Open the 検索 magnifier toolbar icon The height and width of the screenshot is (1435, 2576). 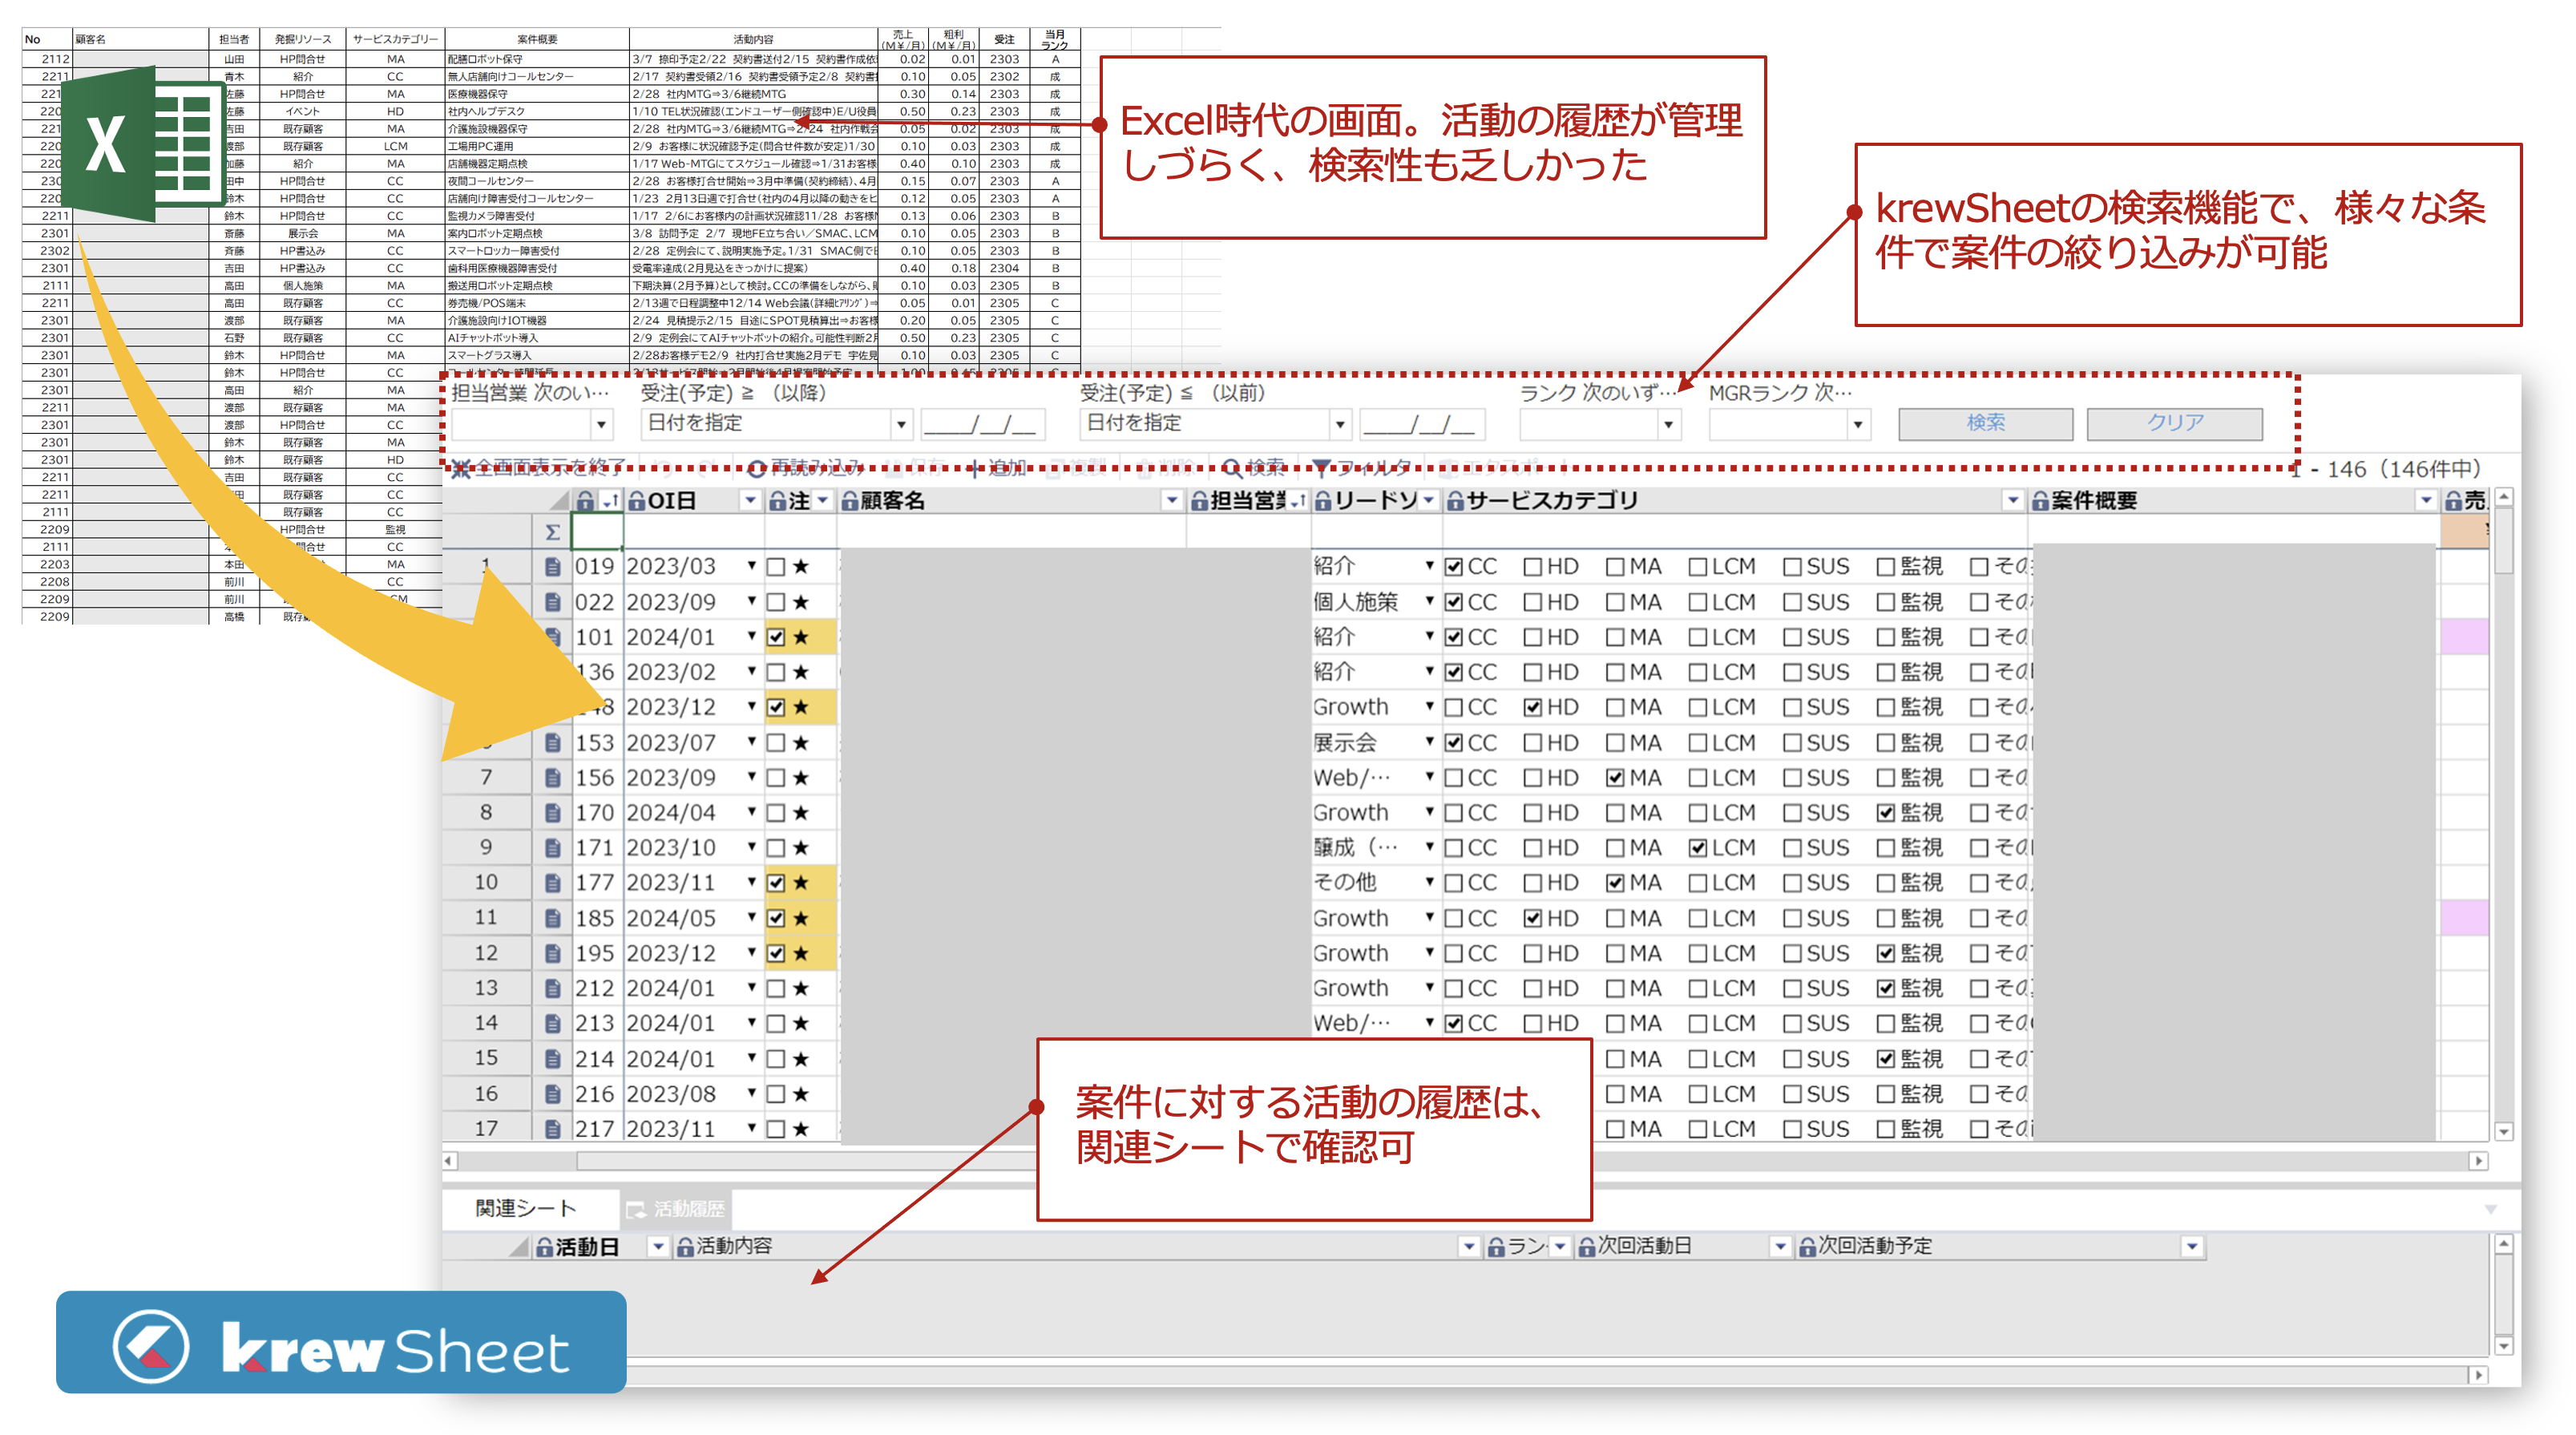1232,468
